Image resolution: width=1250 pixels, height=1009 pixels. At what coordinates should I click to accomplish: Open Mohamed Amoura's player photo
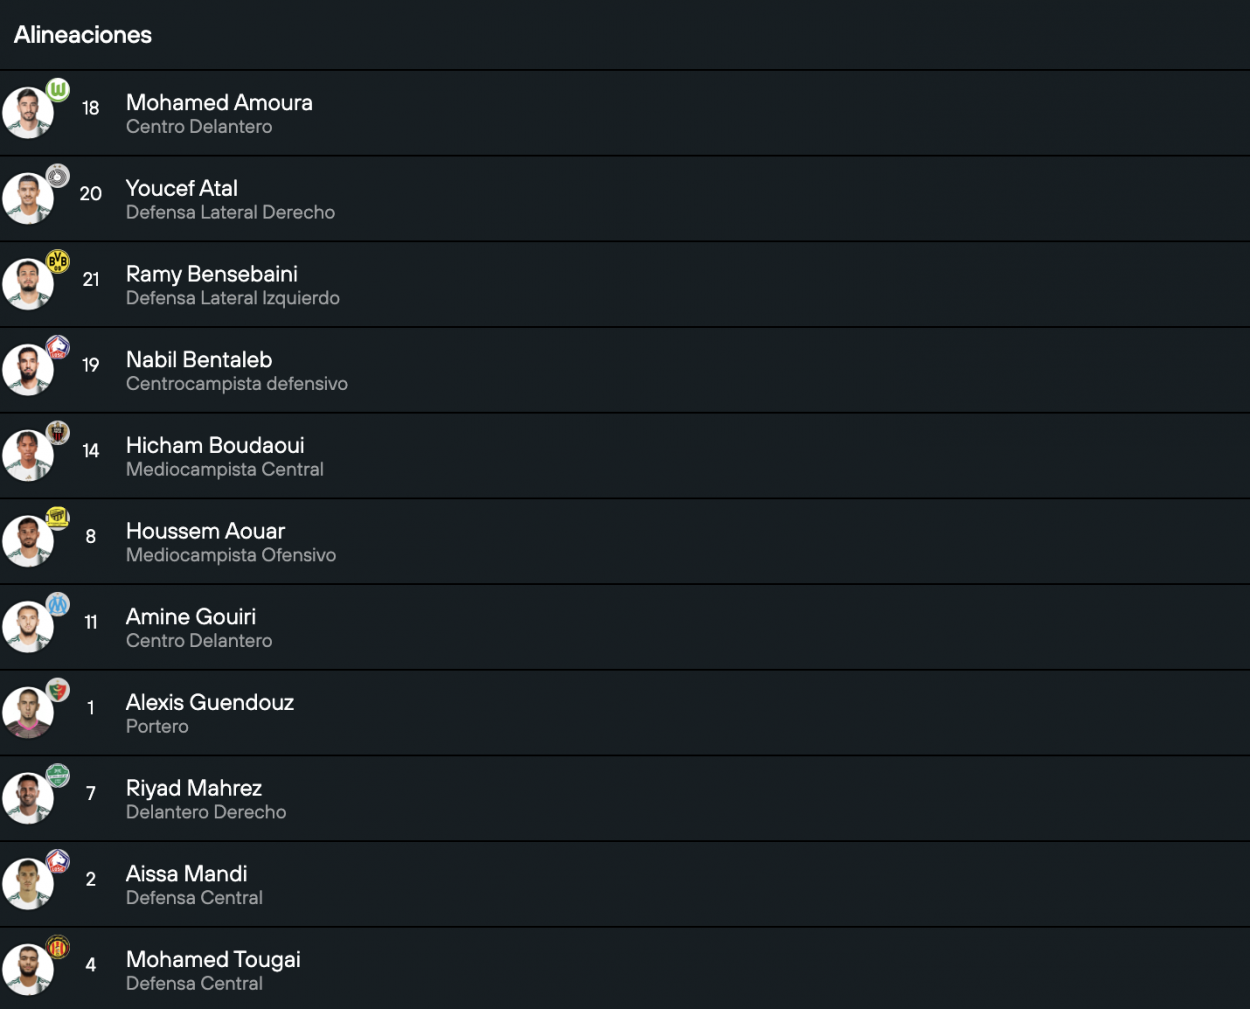[27, 113]
